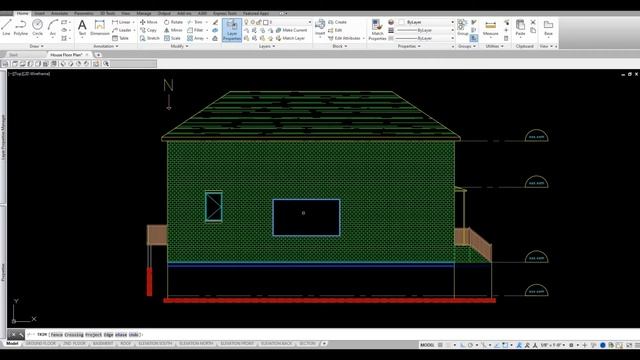Choose the Scale command

(172, 38)
